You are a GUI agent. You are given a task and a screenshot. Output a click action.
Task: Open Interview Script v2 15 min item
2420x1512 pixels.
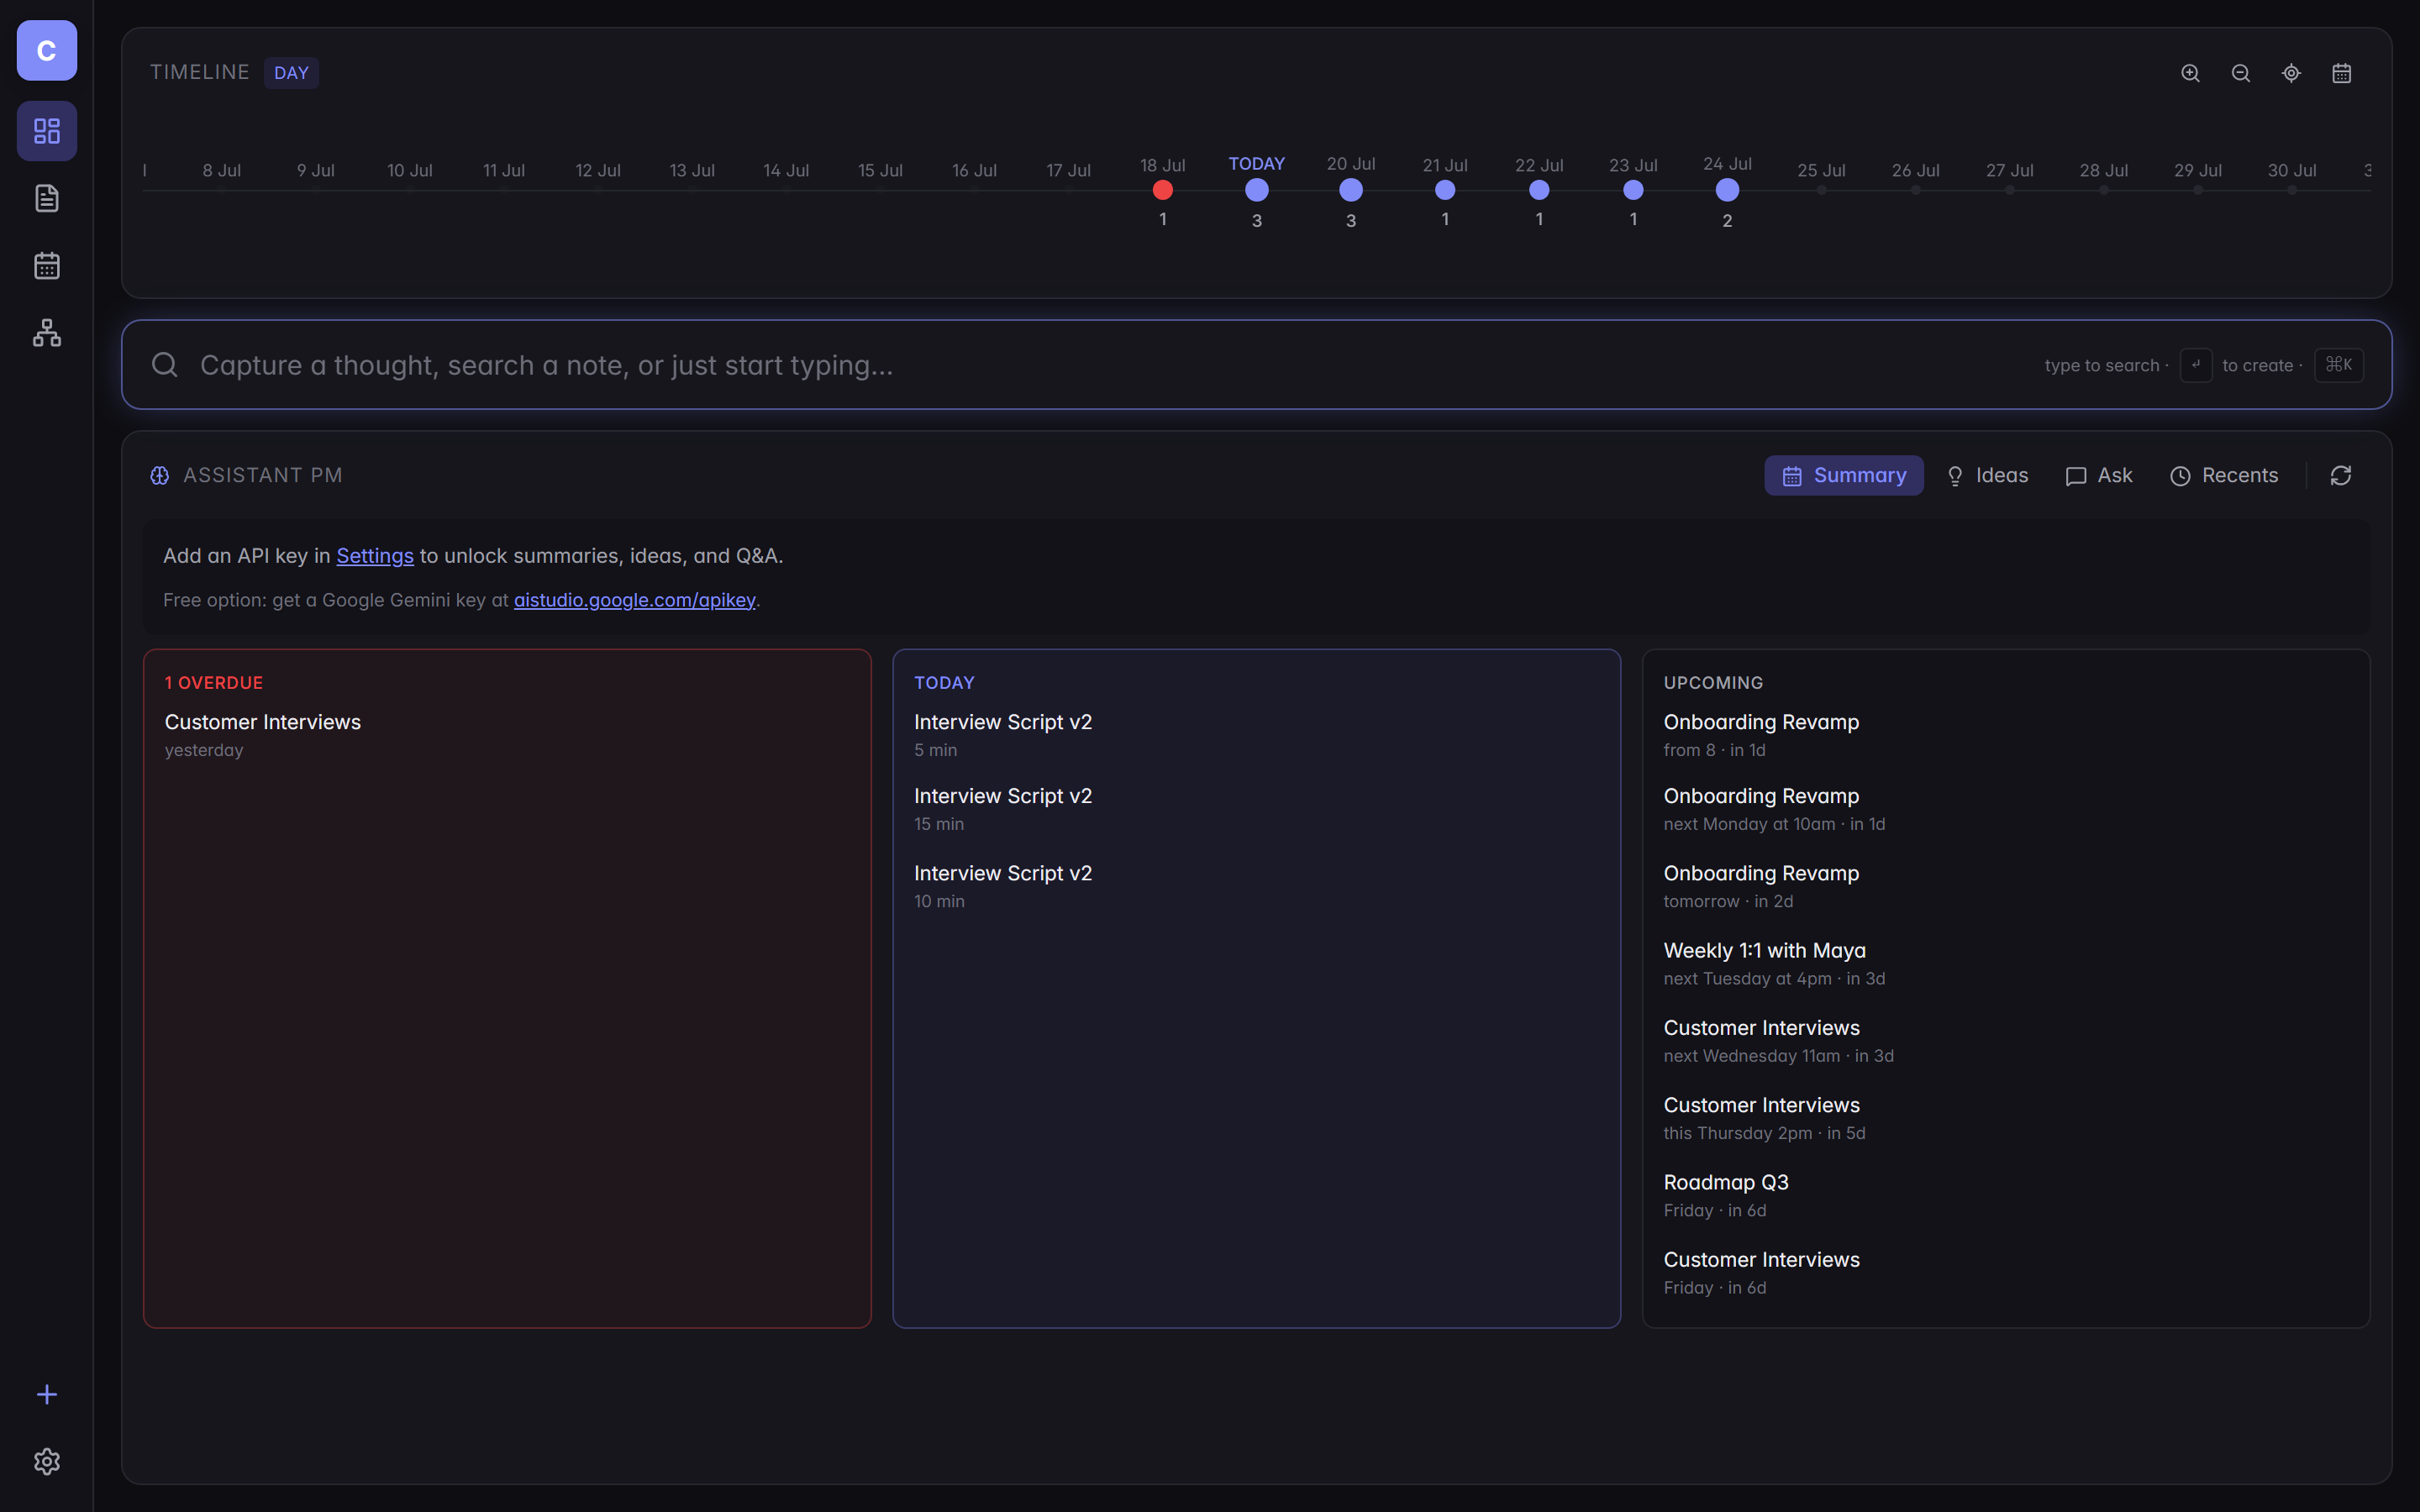(1256, 809)
